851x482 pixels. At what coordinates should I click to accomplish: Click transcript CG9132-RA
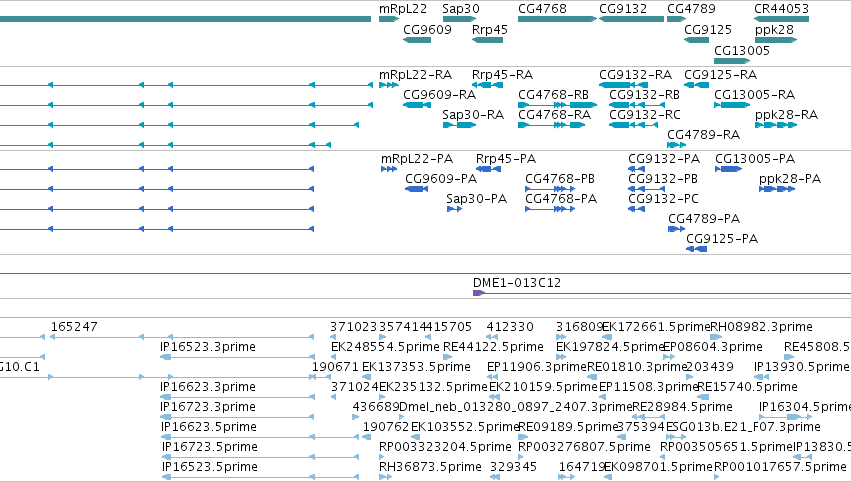click(635, 74)
